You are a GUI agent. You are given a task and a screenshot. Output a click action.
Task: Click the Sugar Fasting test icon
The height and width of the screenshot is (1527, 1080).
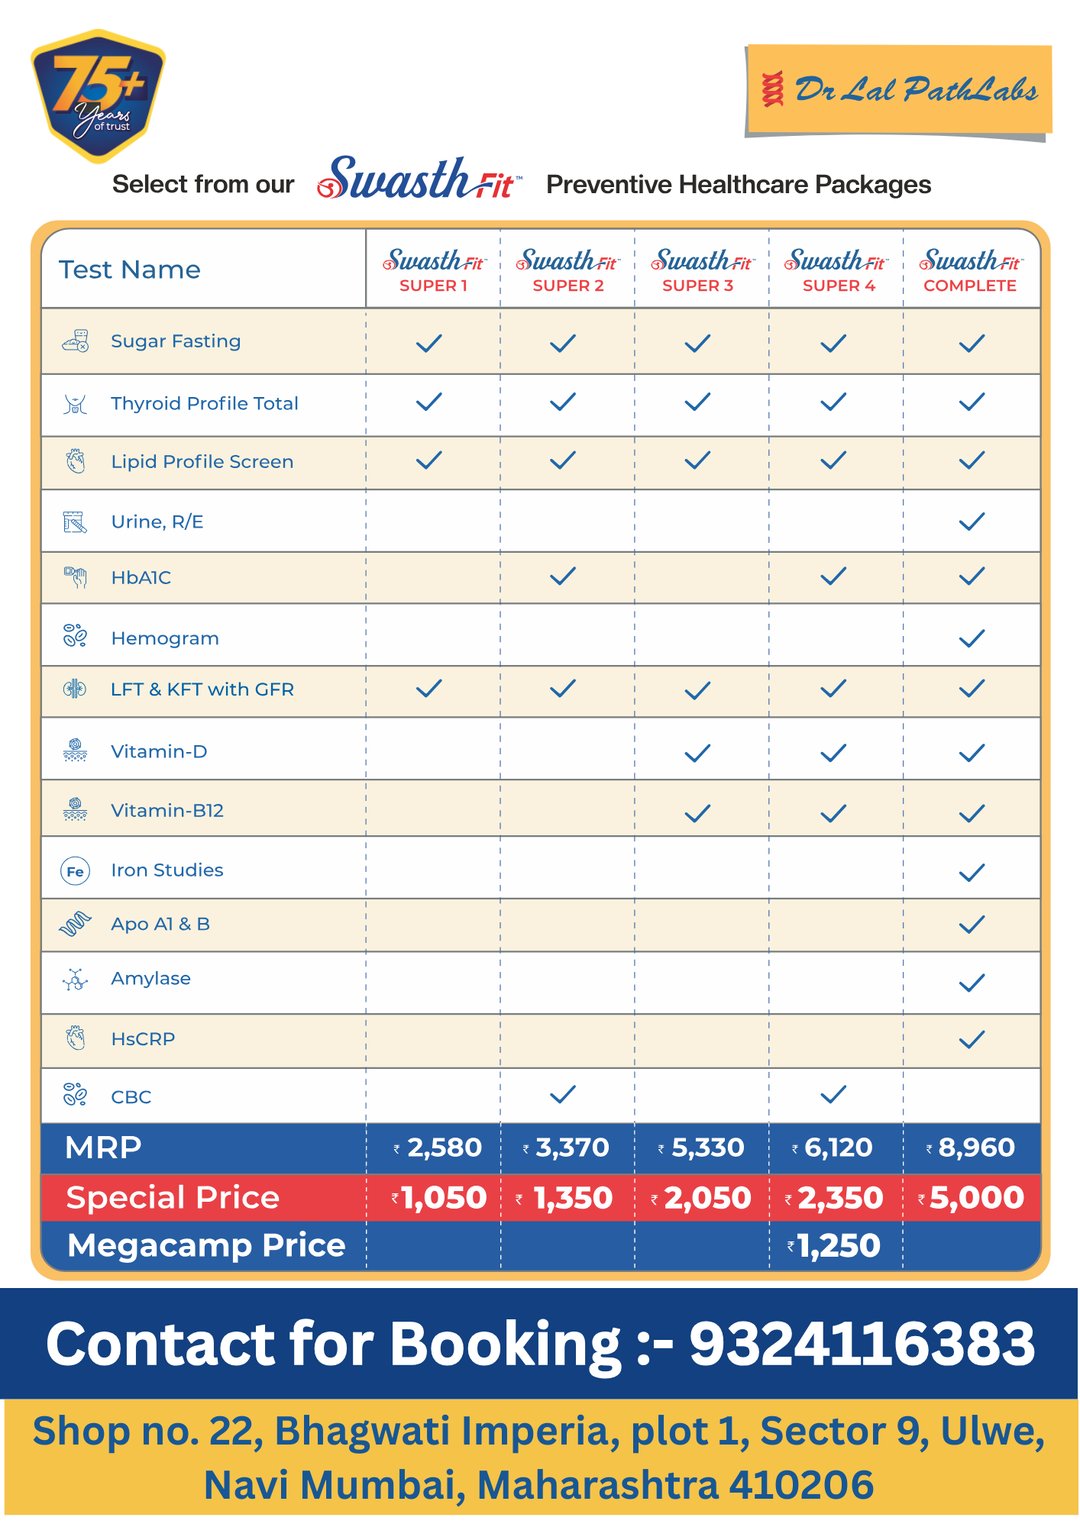75,341
